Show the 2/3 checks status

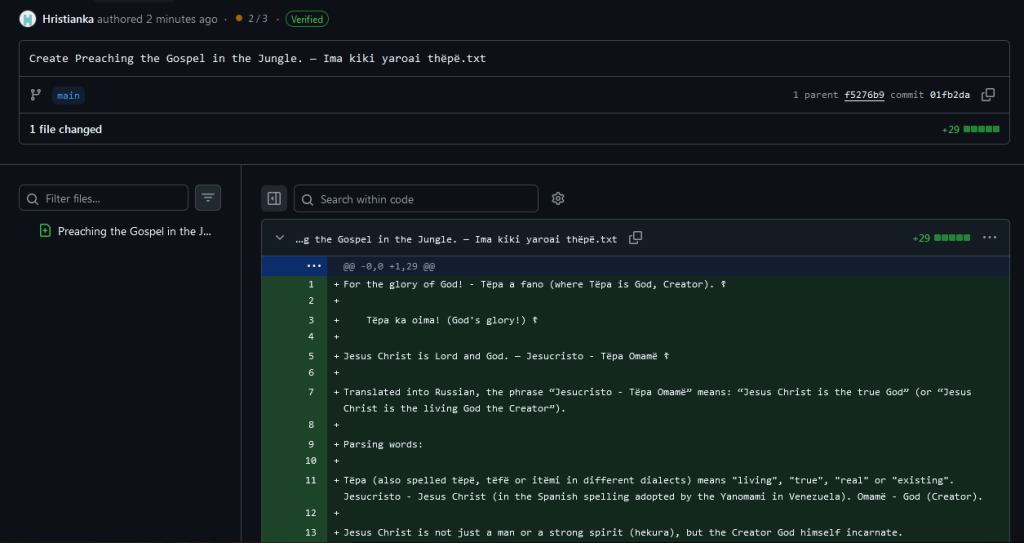coord(252,19)
